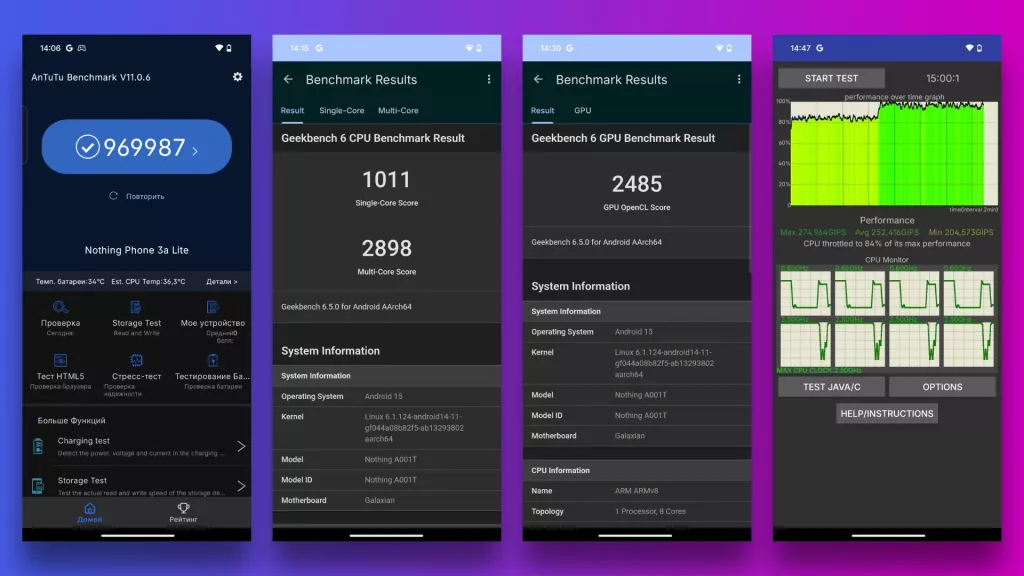
Task: Open the Проверка test icon
Action: pos(60,307)
